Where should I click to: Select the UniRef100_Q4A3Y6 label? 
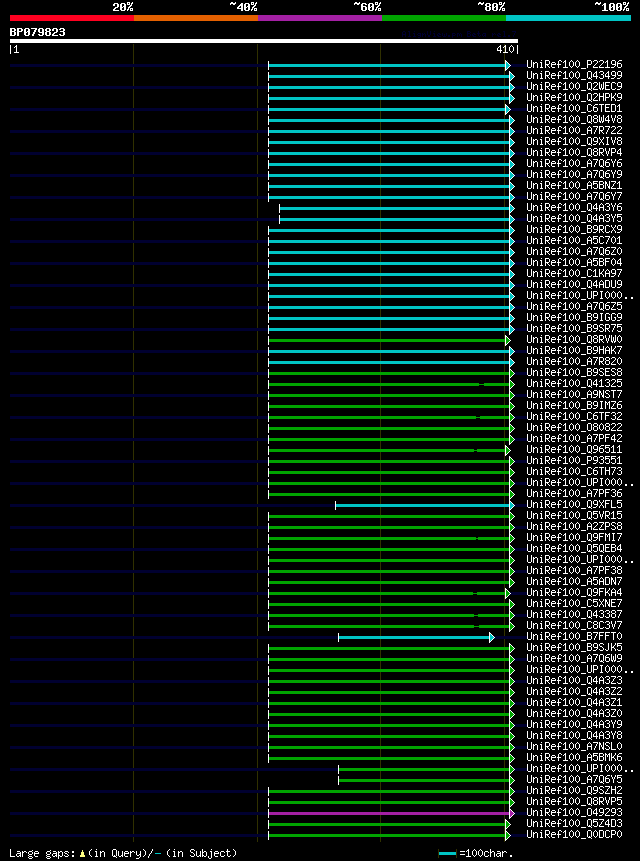coord(574,208)
